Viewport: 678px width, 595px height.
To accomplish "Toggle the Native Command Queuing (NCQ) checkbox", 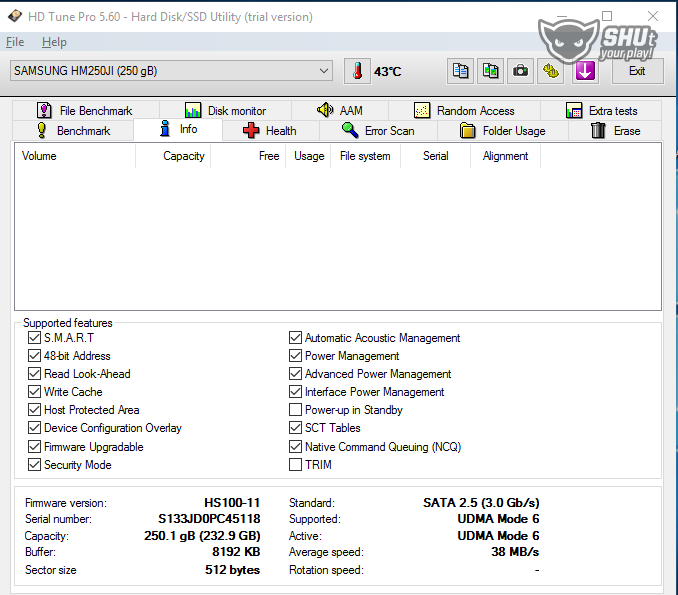I will point(295,447).
